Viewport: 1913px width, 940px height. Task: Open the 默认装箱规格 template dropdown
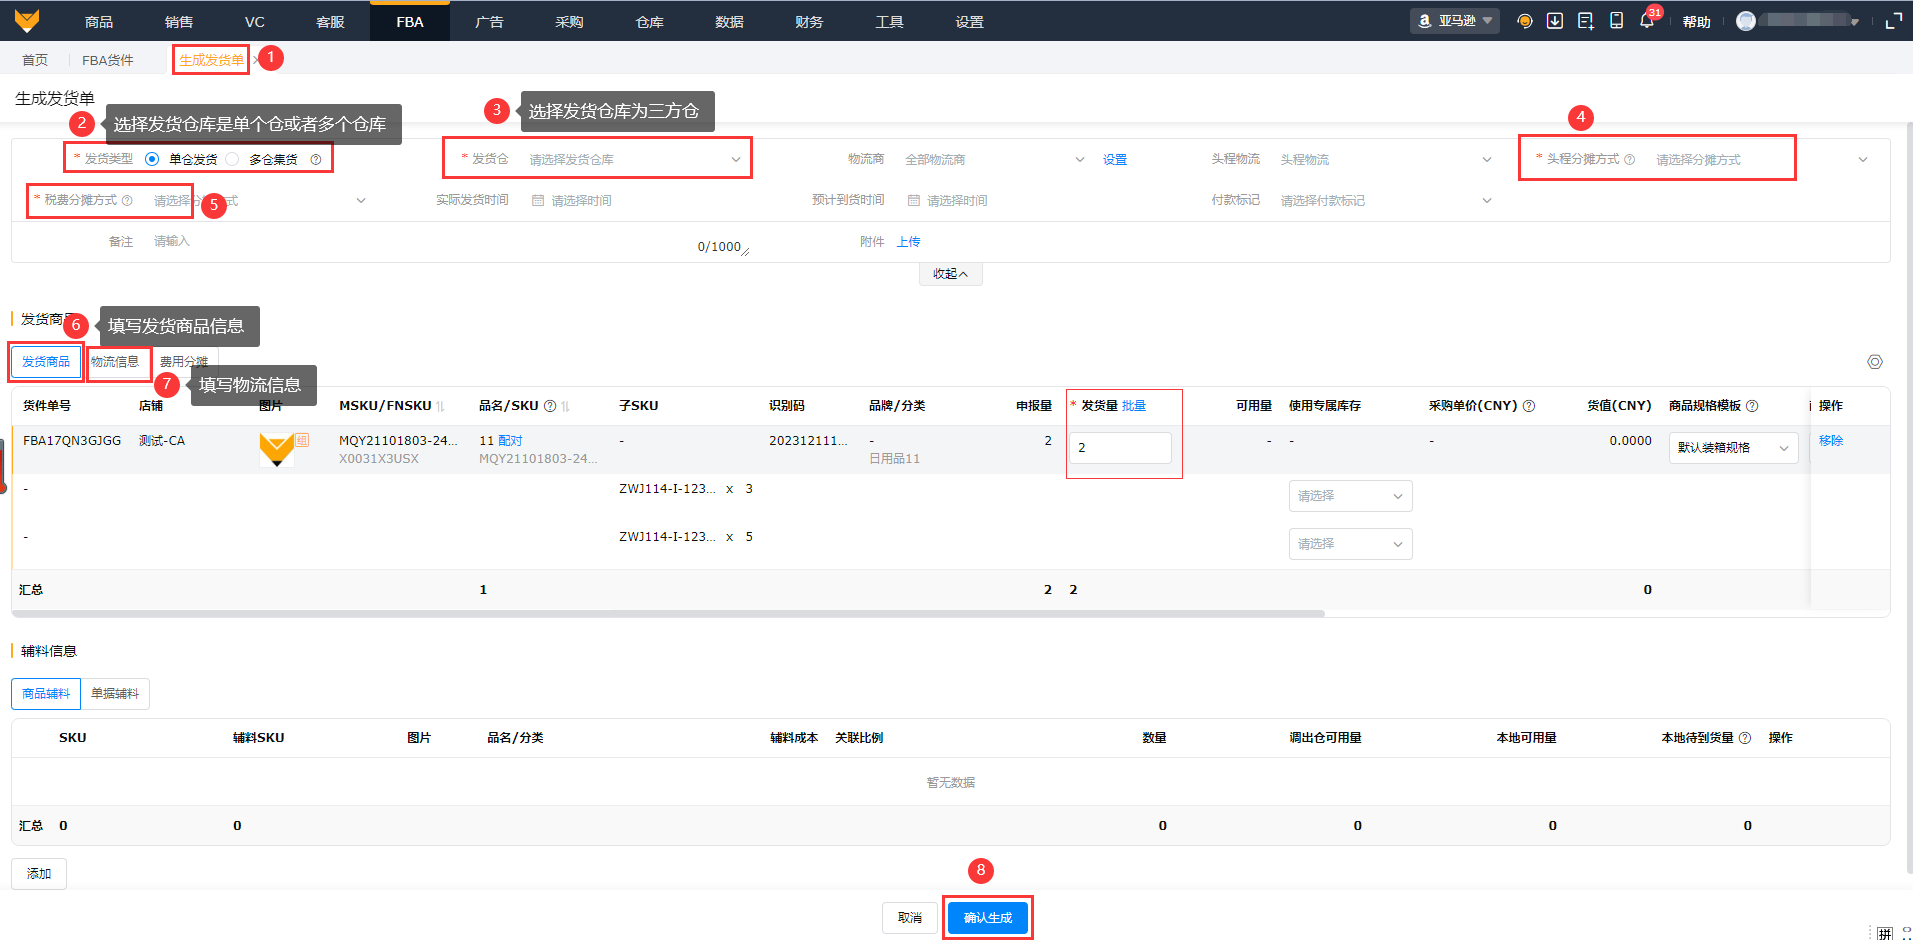[1732, 448]
